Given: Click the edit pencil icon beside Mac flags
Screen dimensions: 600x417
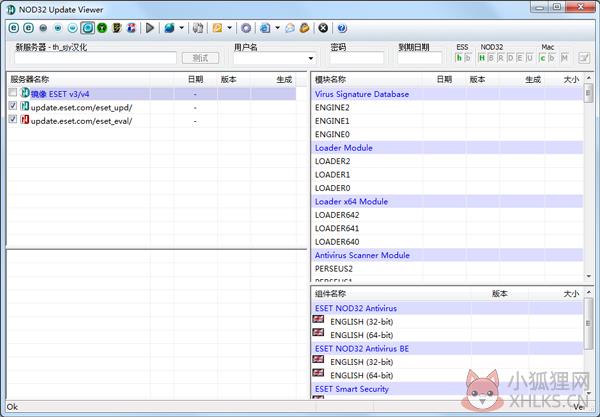Looking at the screenshot, I should [x=584, y=58].
